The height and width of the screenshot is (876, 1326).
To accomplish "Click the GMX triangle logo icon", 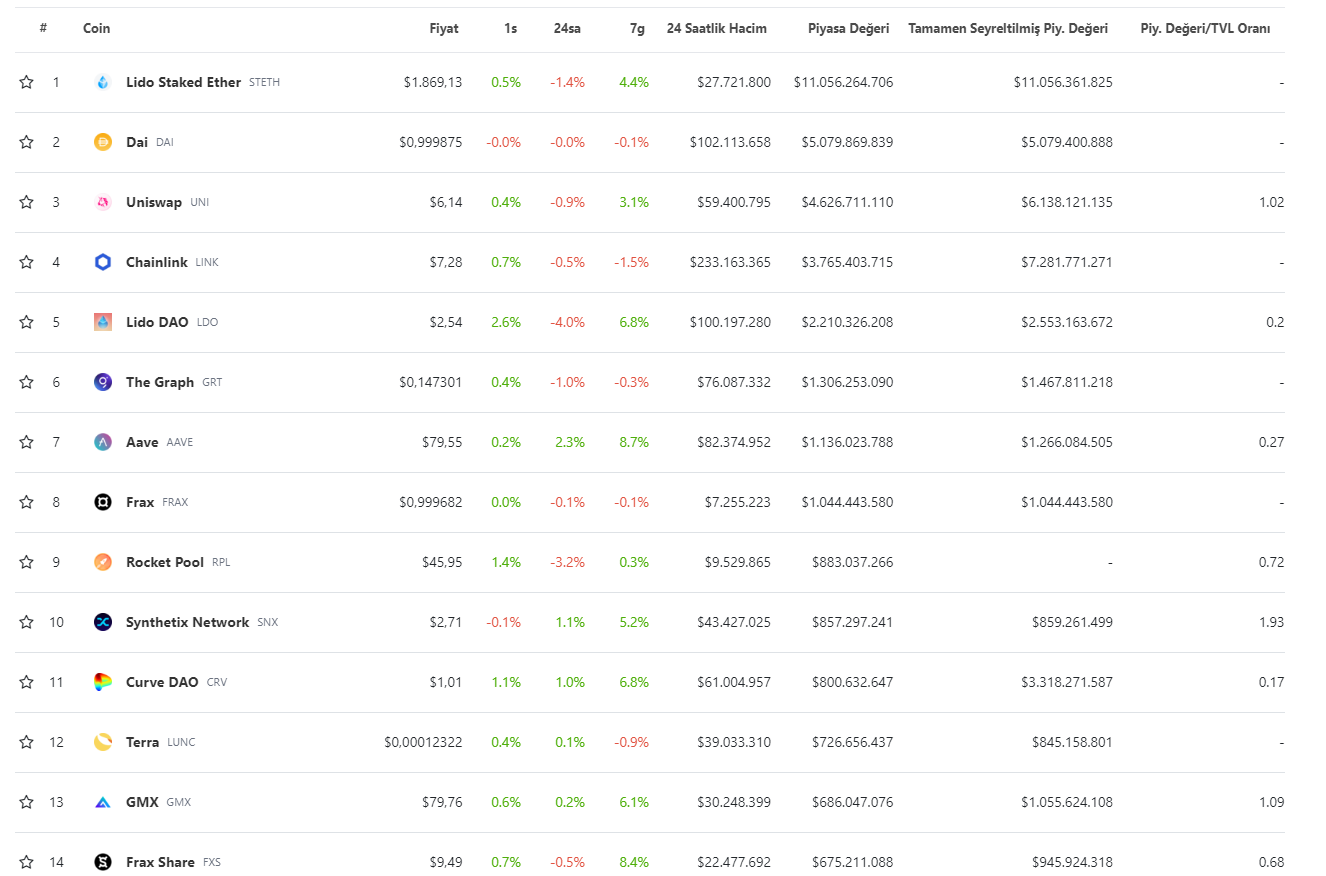I will click(103, 802).
